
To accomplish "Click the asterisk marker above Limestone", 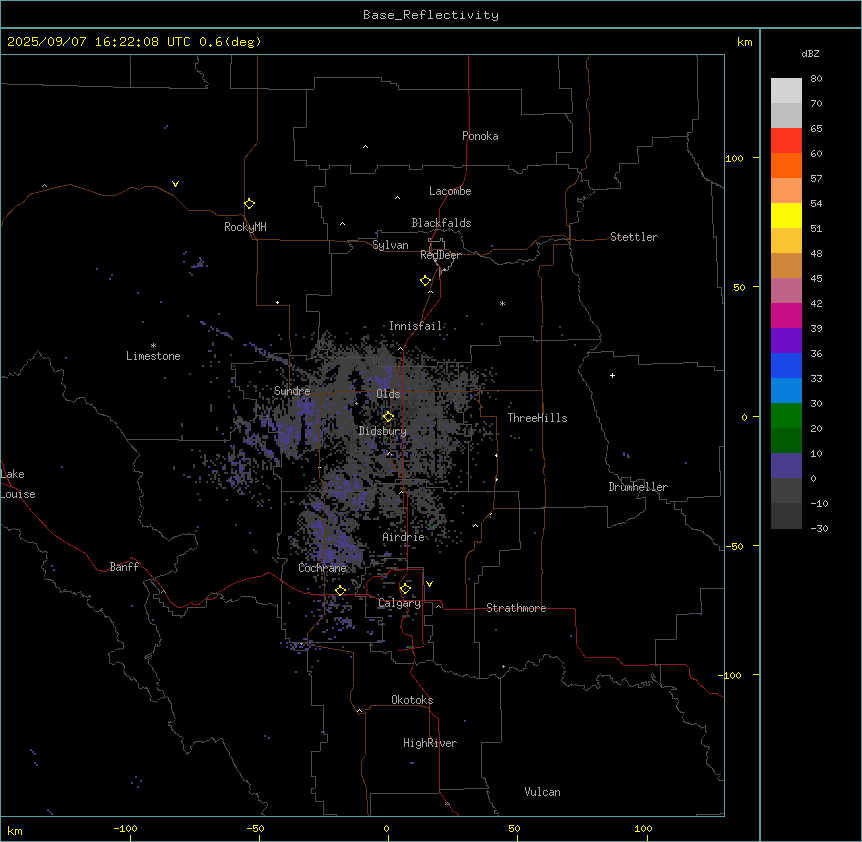I will pyautogui.click(x=153, y=346).
